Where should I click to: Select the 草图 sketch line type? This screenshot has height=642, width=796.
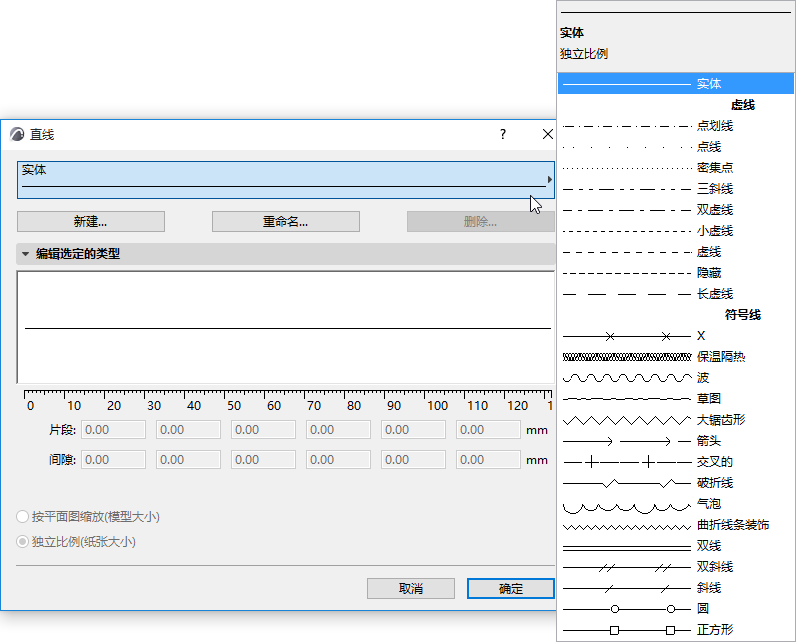coord(676,399)
